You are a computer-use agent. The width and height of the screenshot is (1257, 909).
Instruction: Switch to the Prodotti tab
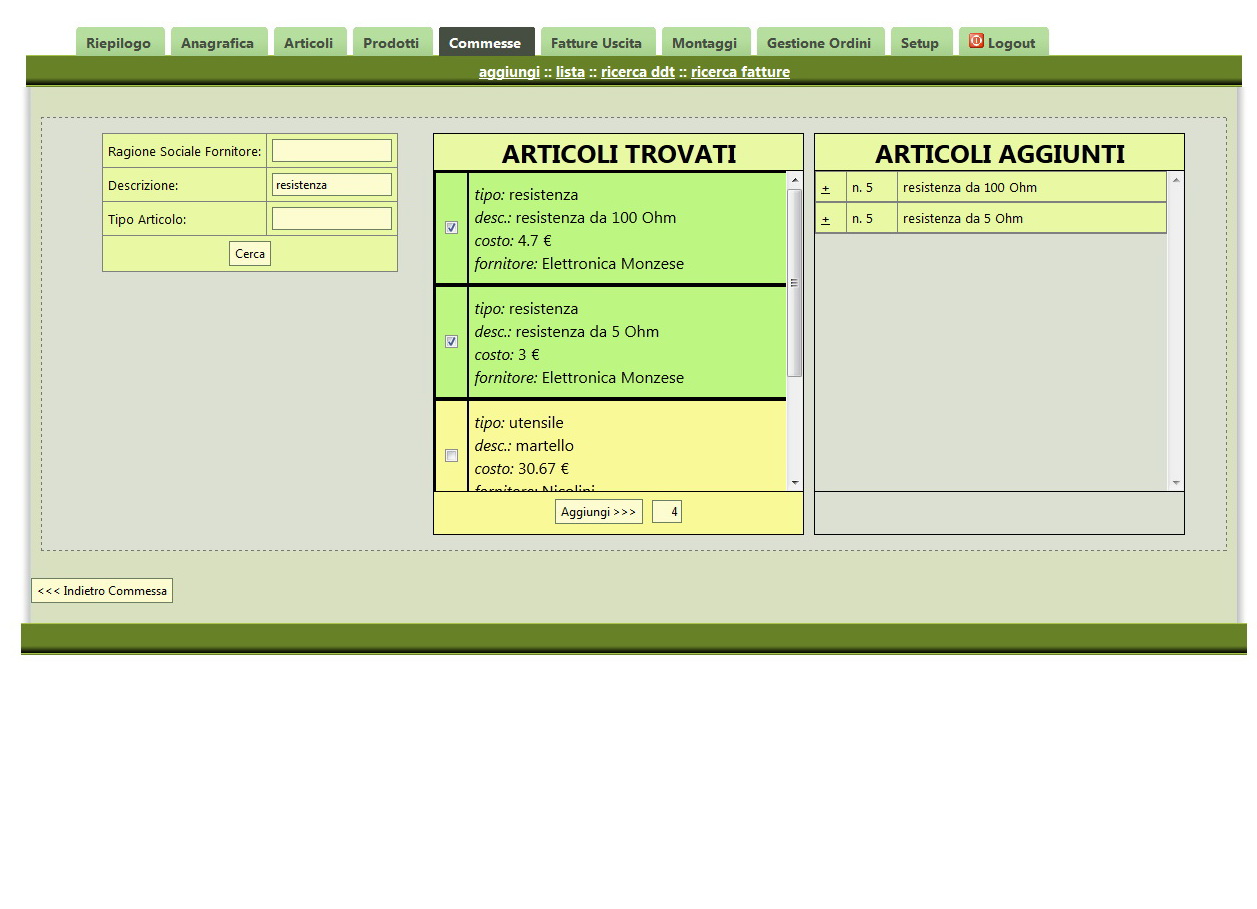392,42
